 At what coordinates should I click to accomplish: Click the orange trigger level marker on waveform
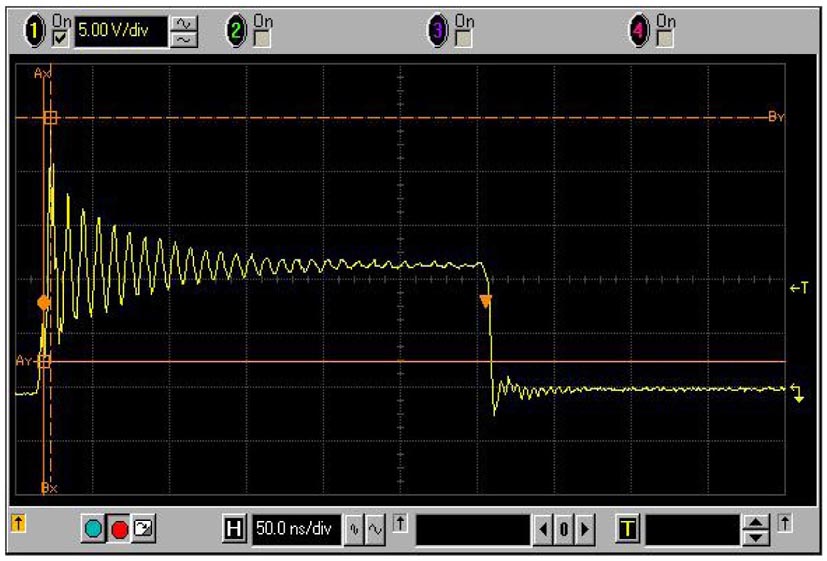pyautogui.click(x=43, y=301)
